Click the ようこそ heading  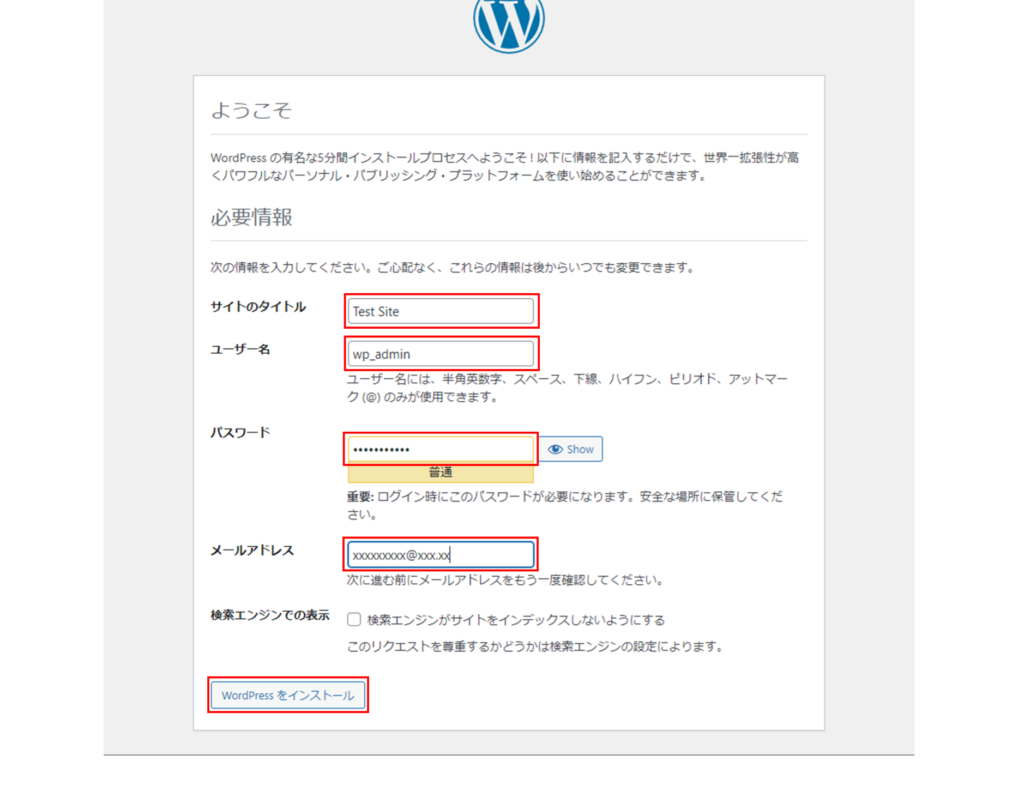coord(251,110)
